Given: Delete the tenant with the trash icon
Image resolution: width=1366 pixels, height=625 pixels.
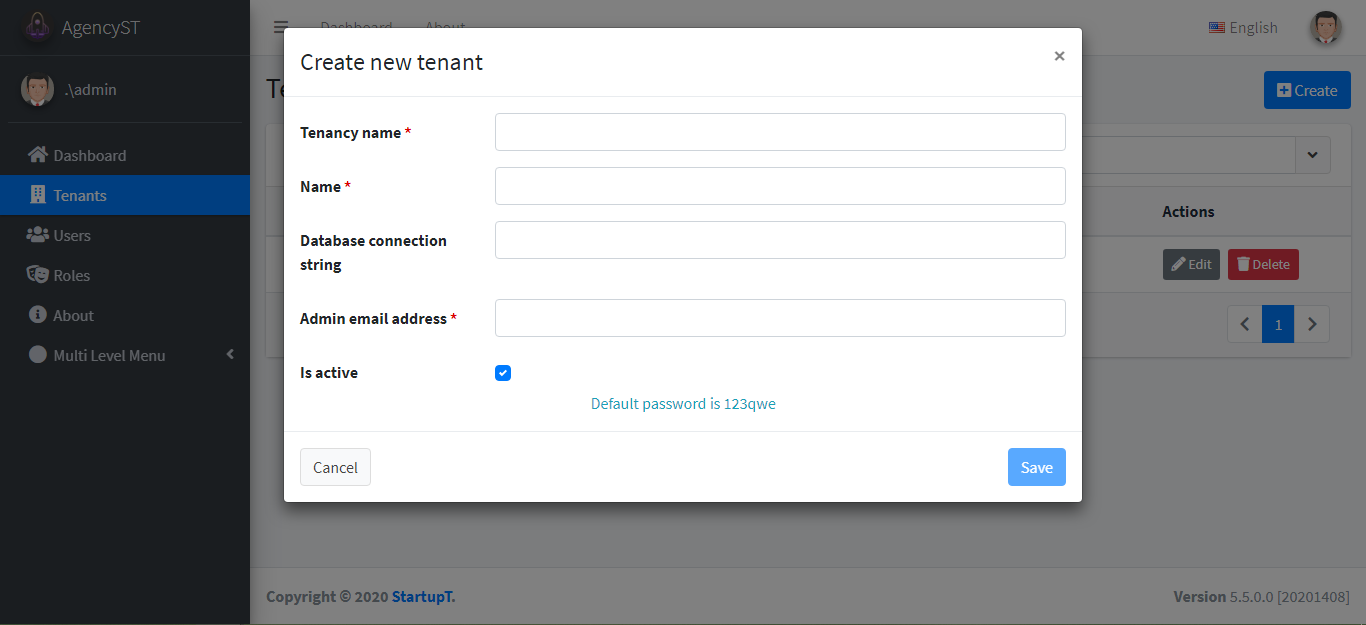Looking at the screenshot, I should 1244,264.
